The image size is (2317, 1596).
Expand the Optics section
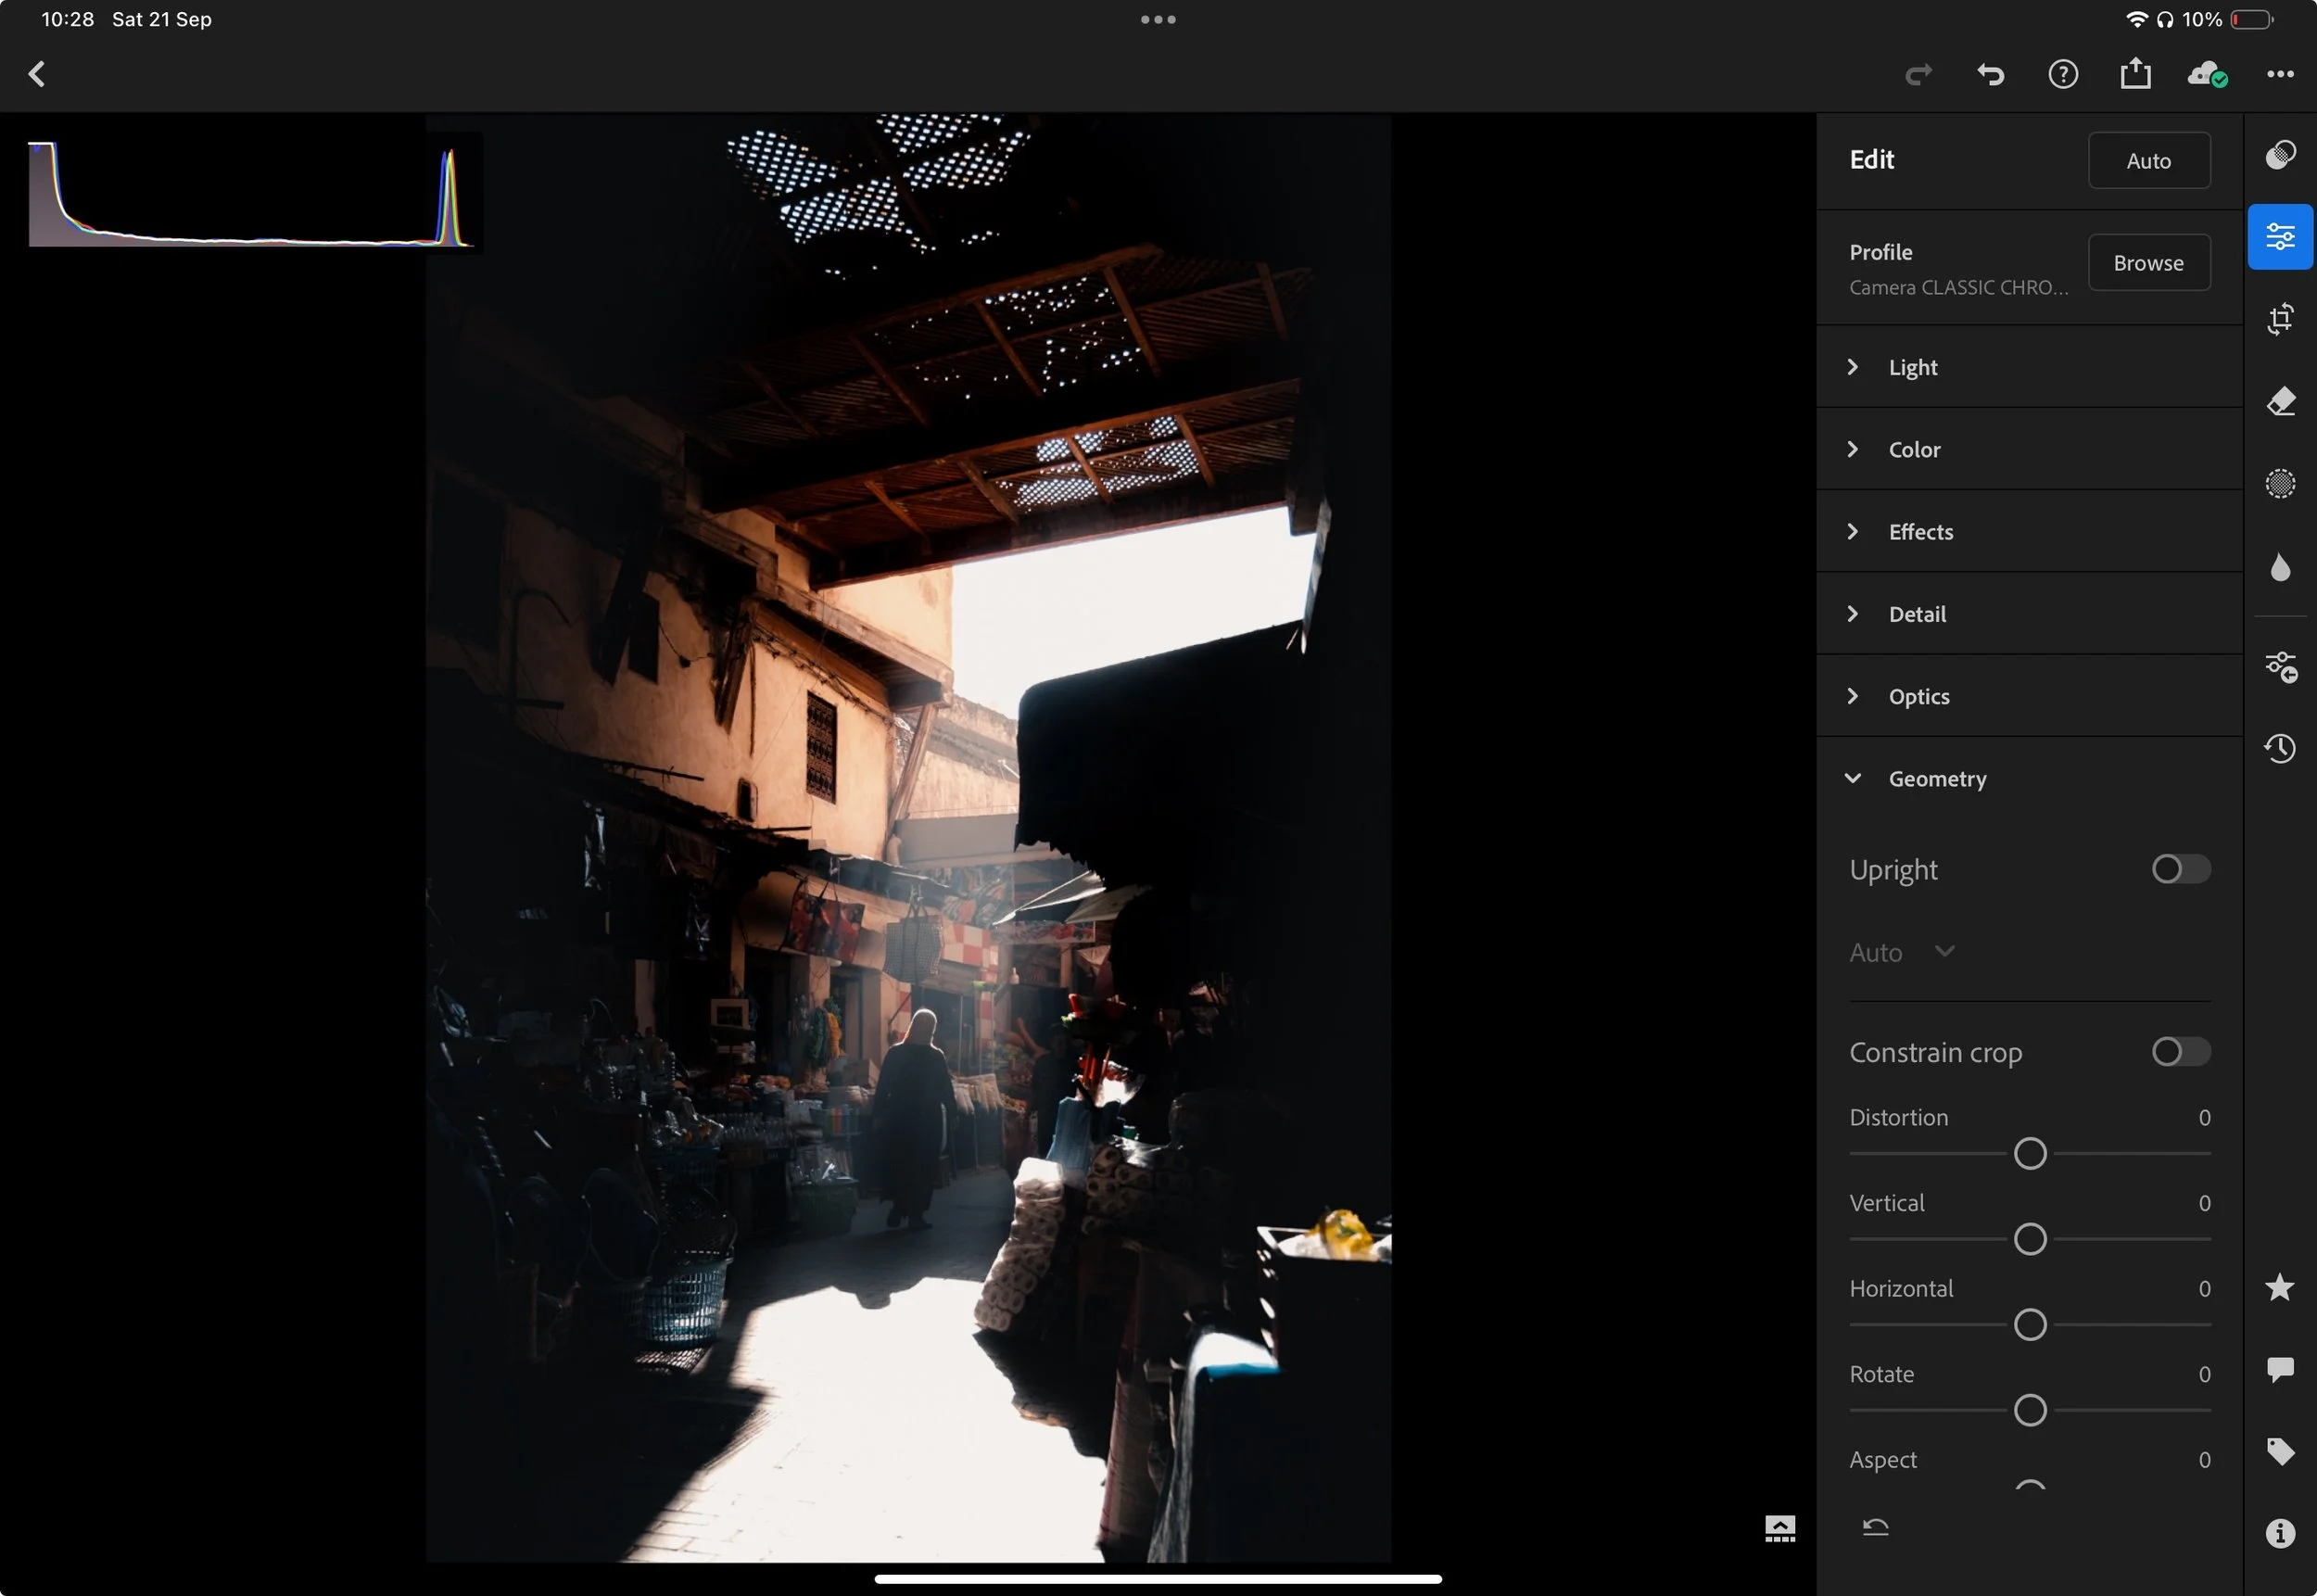(1918, 696)
